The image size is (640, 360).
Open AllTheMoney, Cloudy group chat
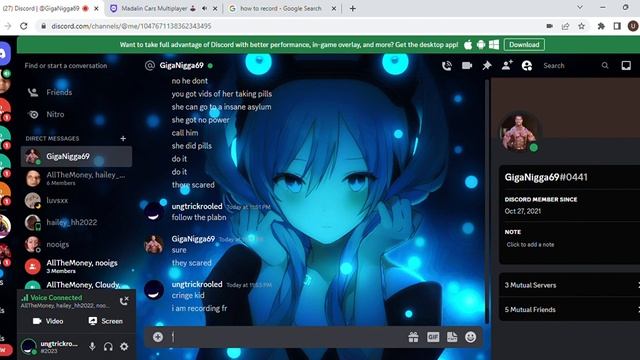click(76, 284)
